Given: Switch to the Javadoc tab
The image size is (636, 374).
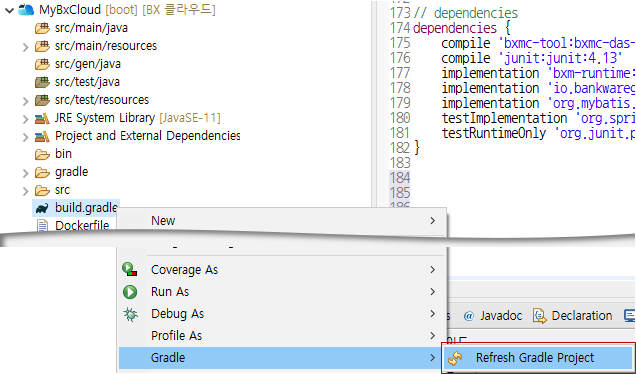Looking at the screenshot, I should click(x=492, y=316).
